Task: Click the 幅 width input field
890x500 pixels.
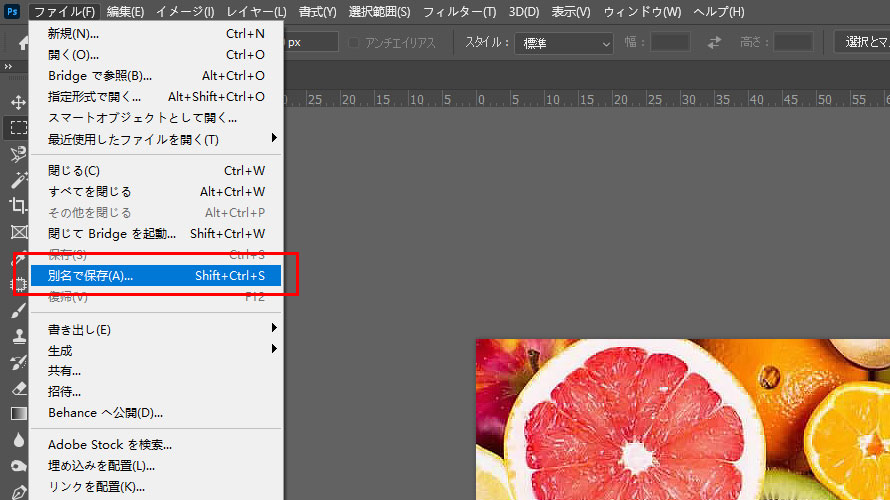Action: coord(670,42)
